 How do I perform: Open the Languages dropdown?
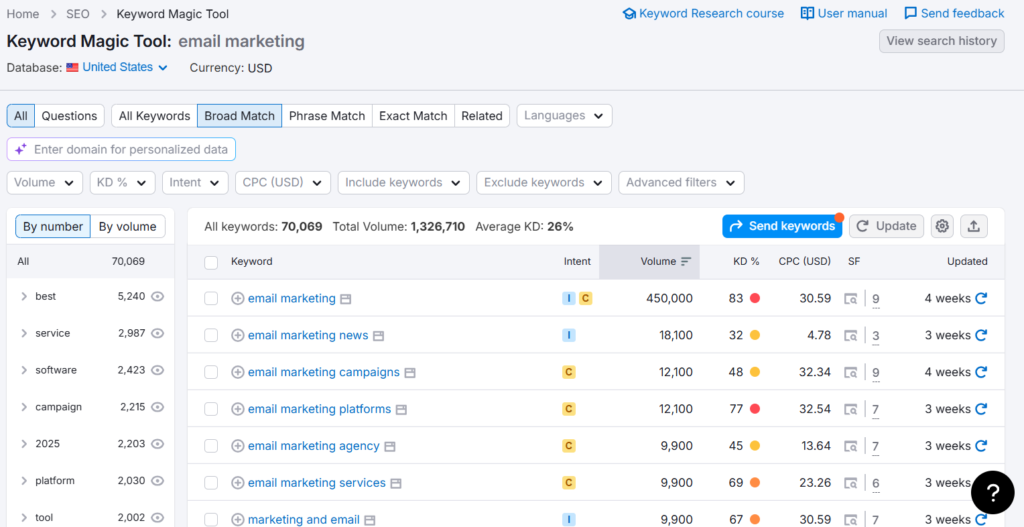coord(564,116)
